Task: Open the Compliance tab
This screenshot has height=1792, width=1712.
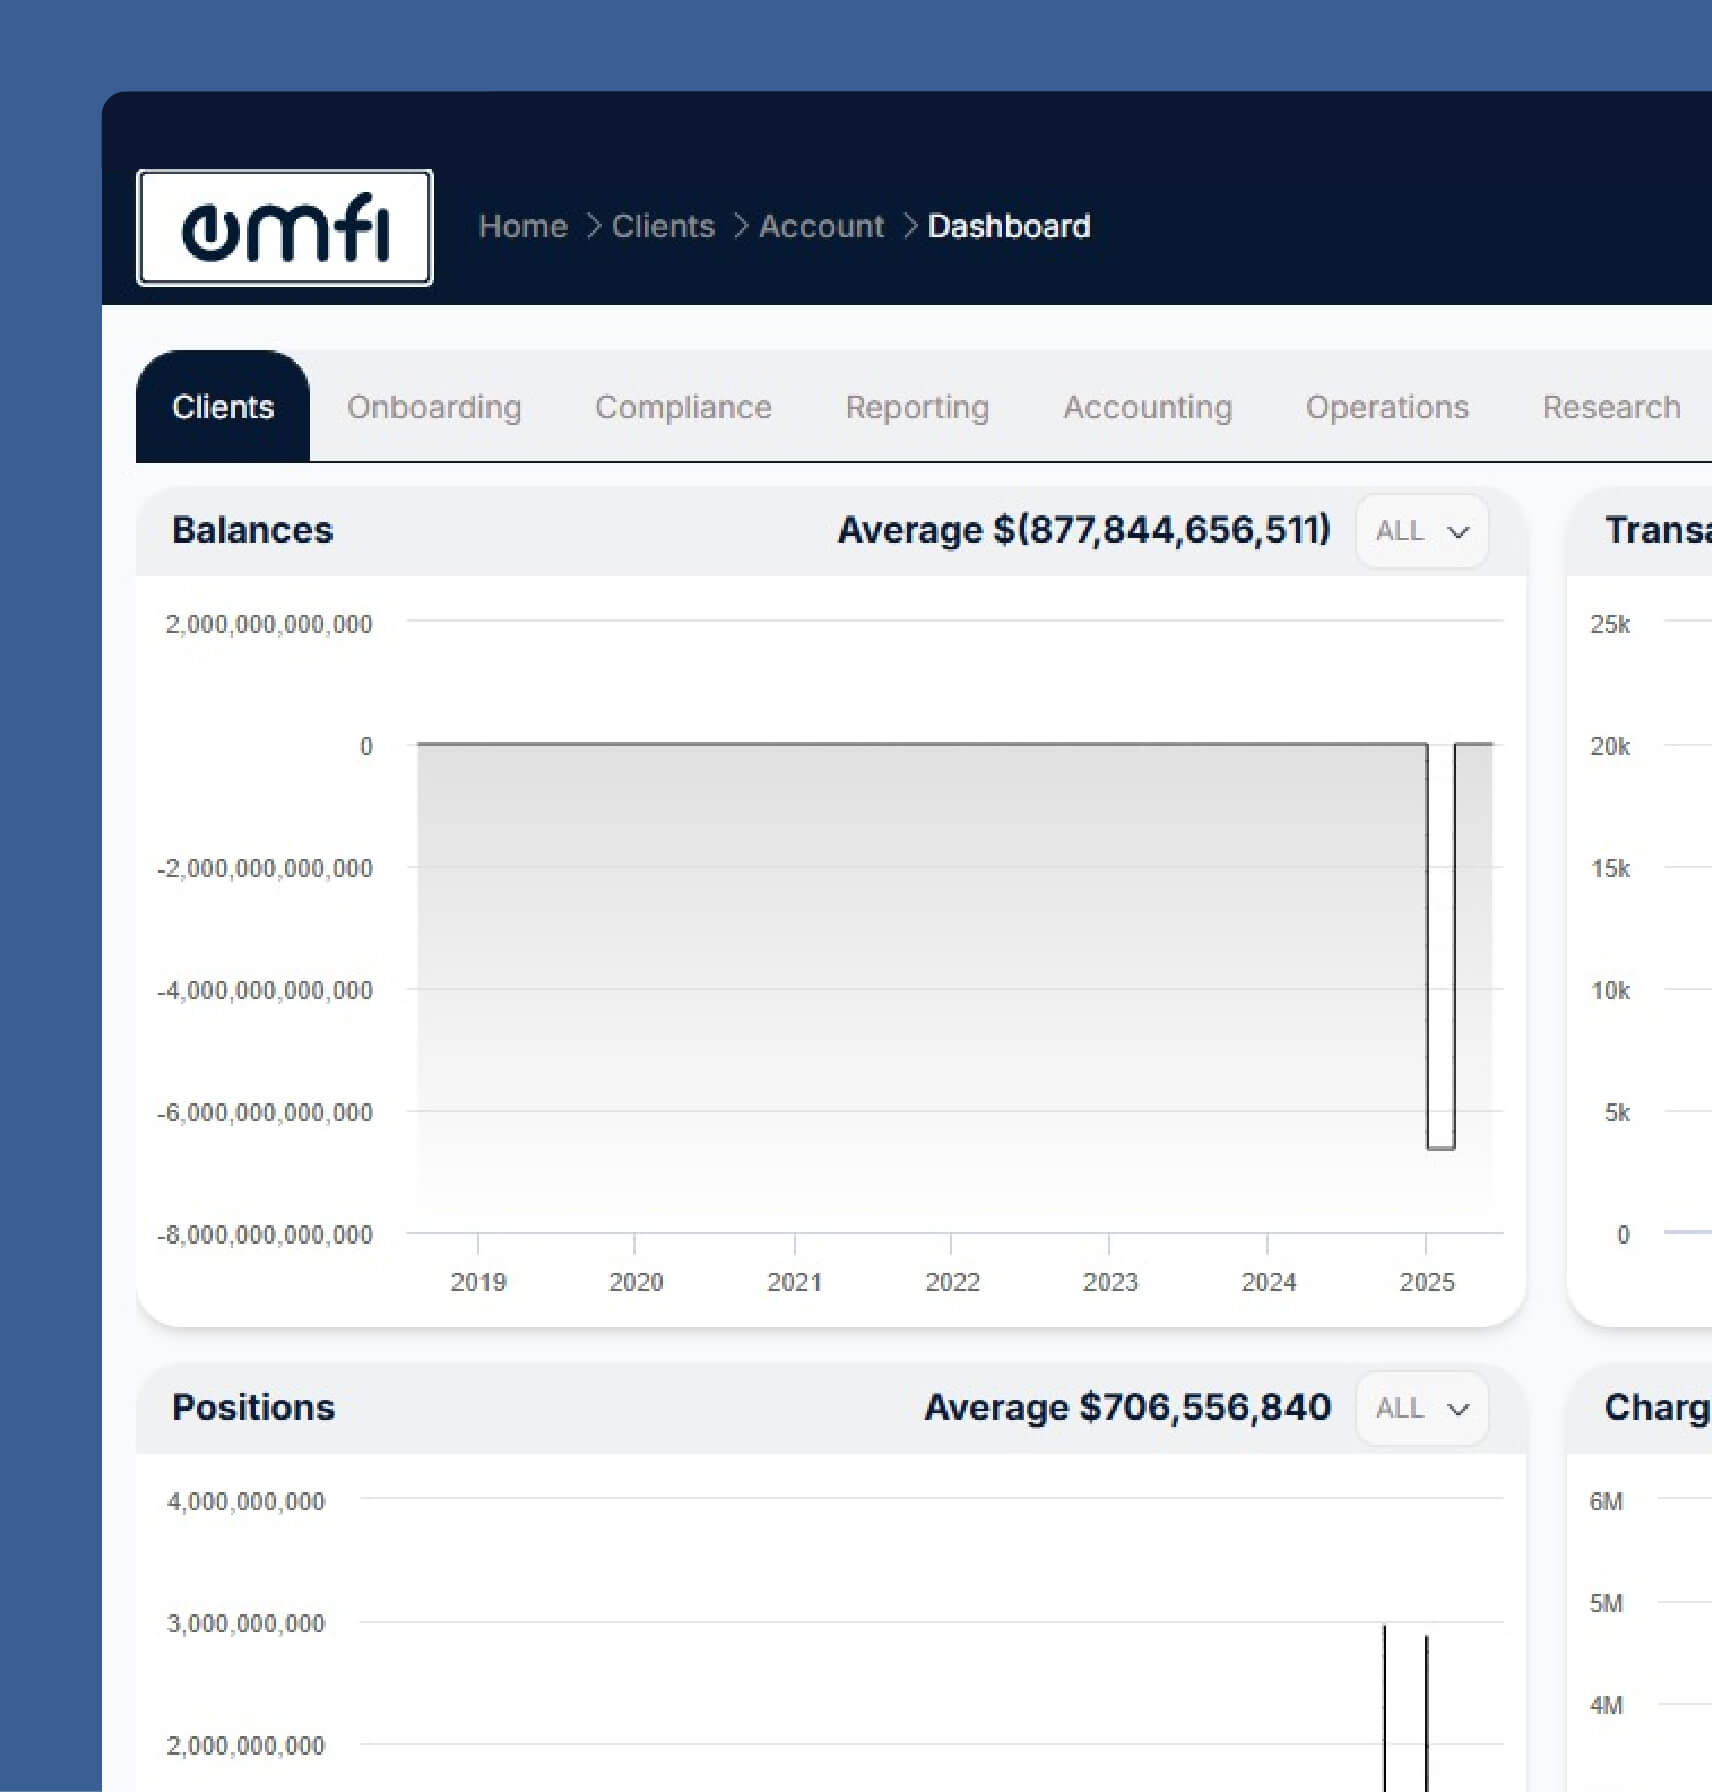Action: click(683, 407)
